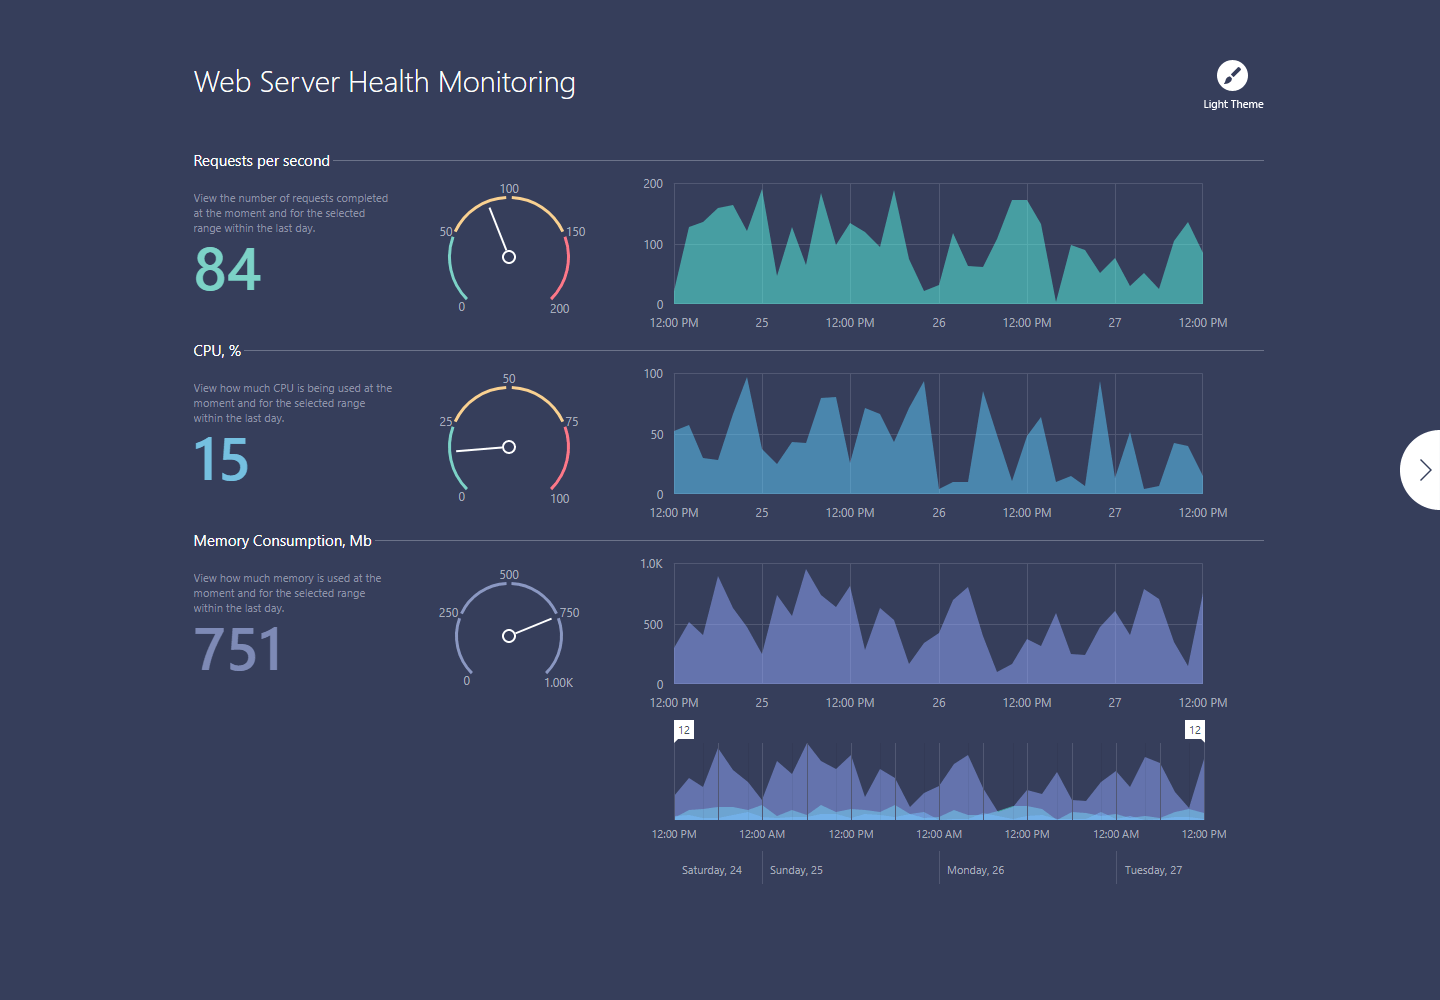Select Monday, 26 on range selector scale
Screen dimensions: 1440x1000
click(975, 870)
